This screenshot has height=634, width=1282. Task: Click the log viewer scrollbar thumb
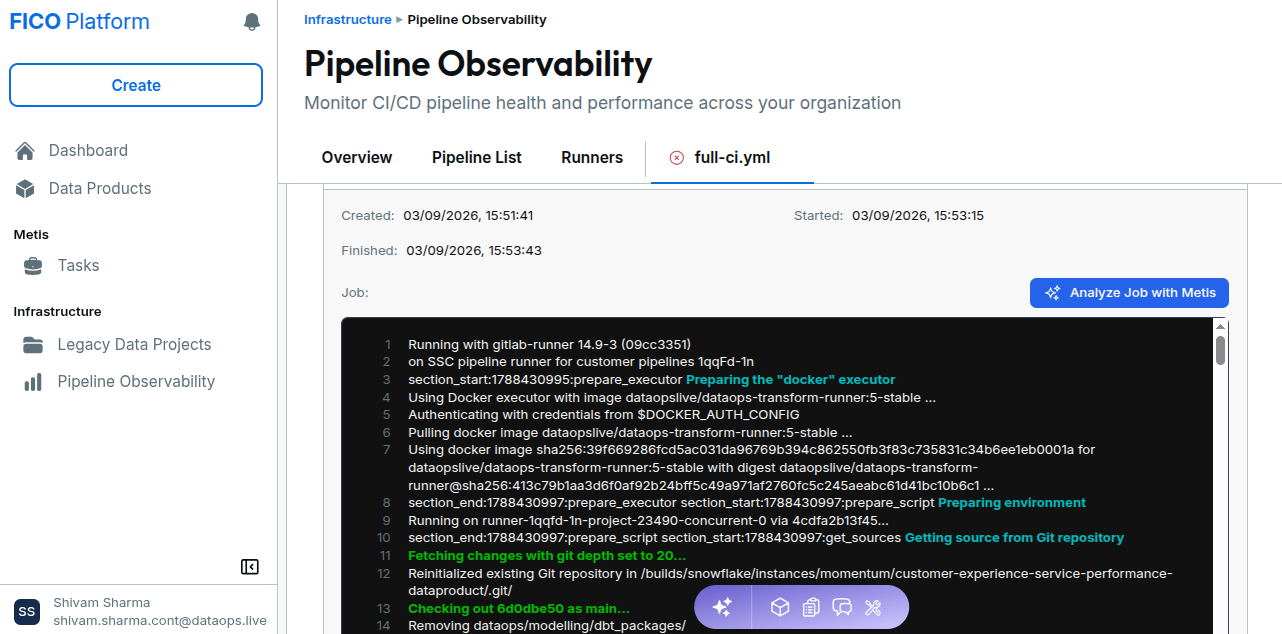tap(1220, 351)
